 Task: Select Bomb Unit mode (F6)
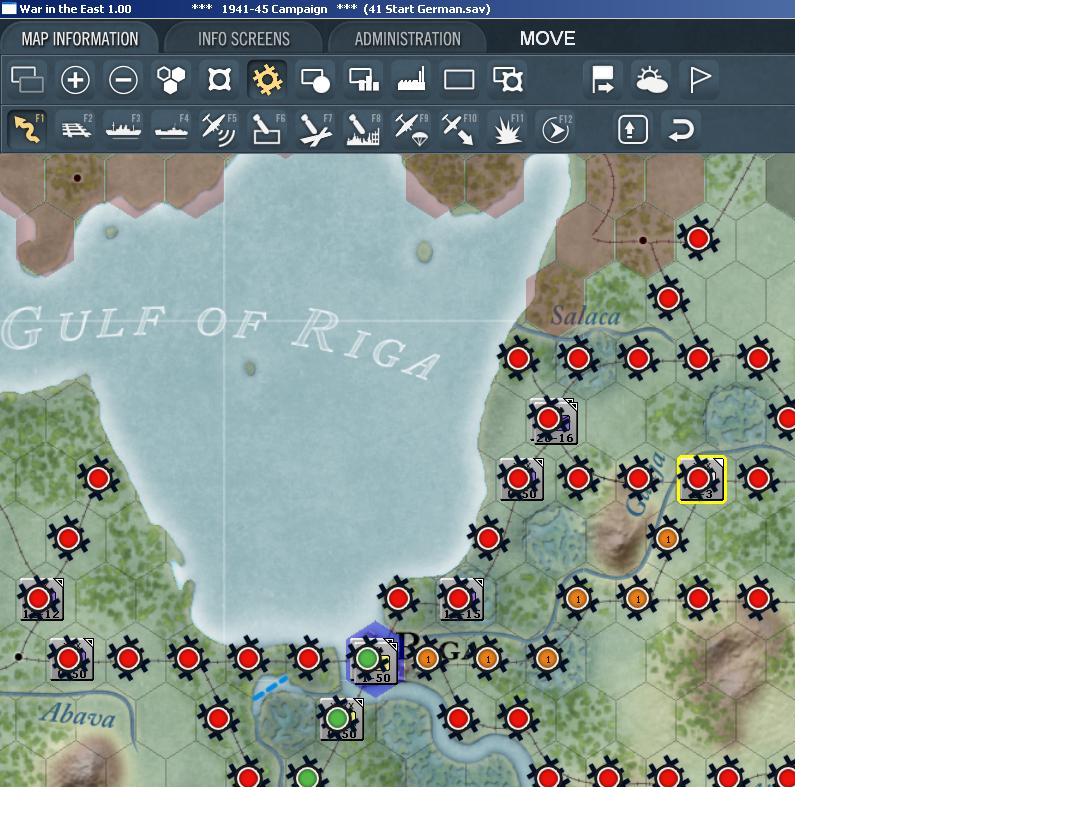click(267, 129)
